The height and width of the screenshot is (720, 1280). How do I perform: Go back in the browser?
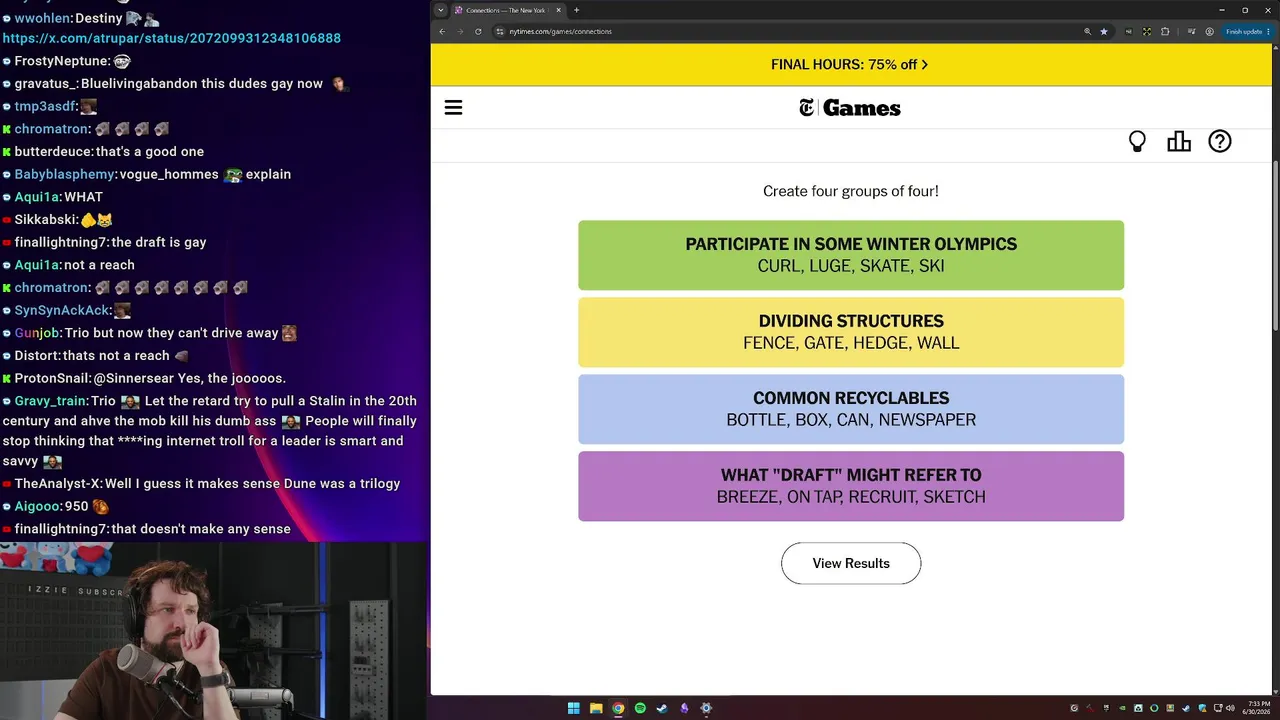point(442,31)
